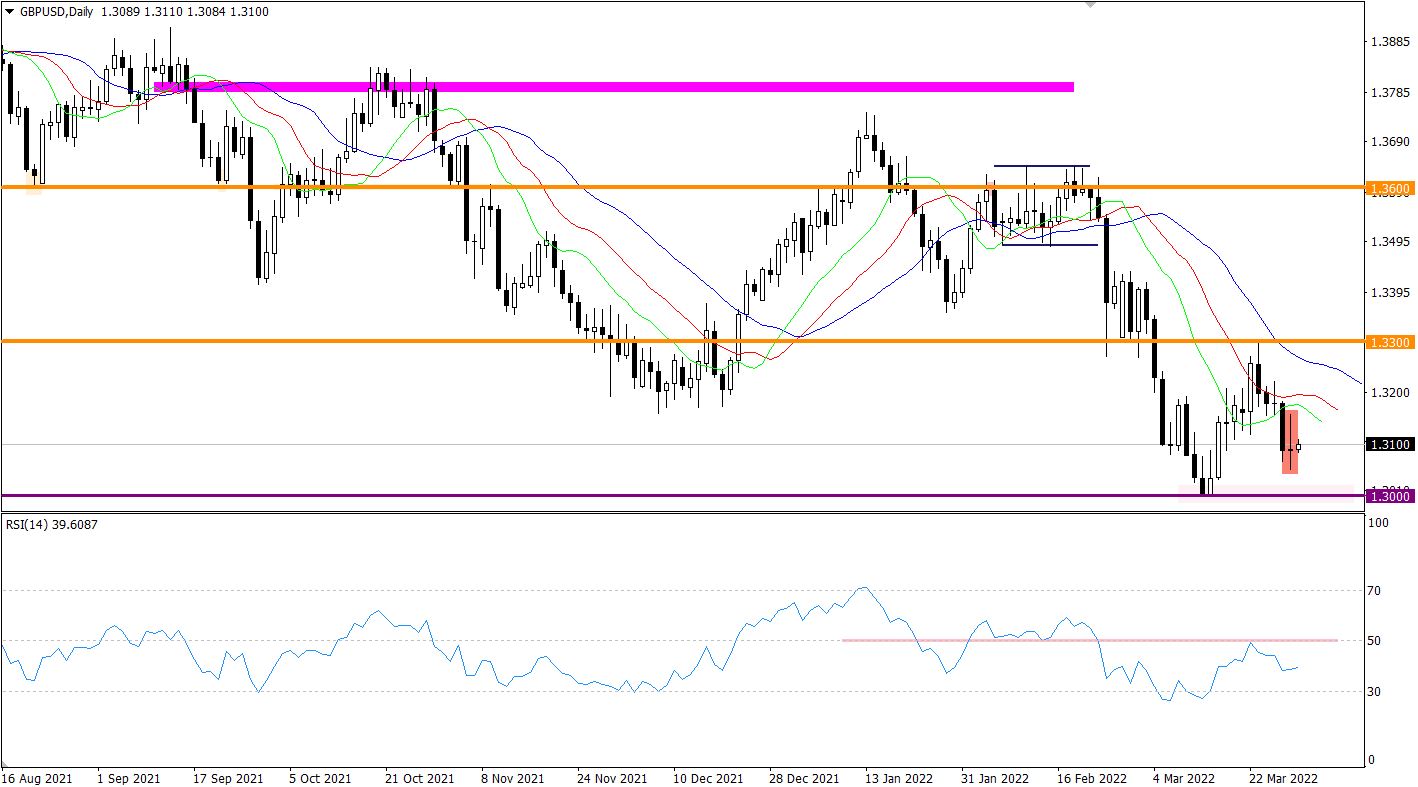Select the grey chart shift marker at top
This screenshot has width=1418, height=787.
pyautogui.click(x=1090, y=5)
